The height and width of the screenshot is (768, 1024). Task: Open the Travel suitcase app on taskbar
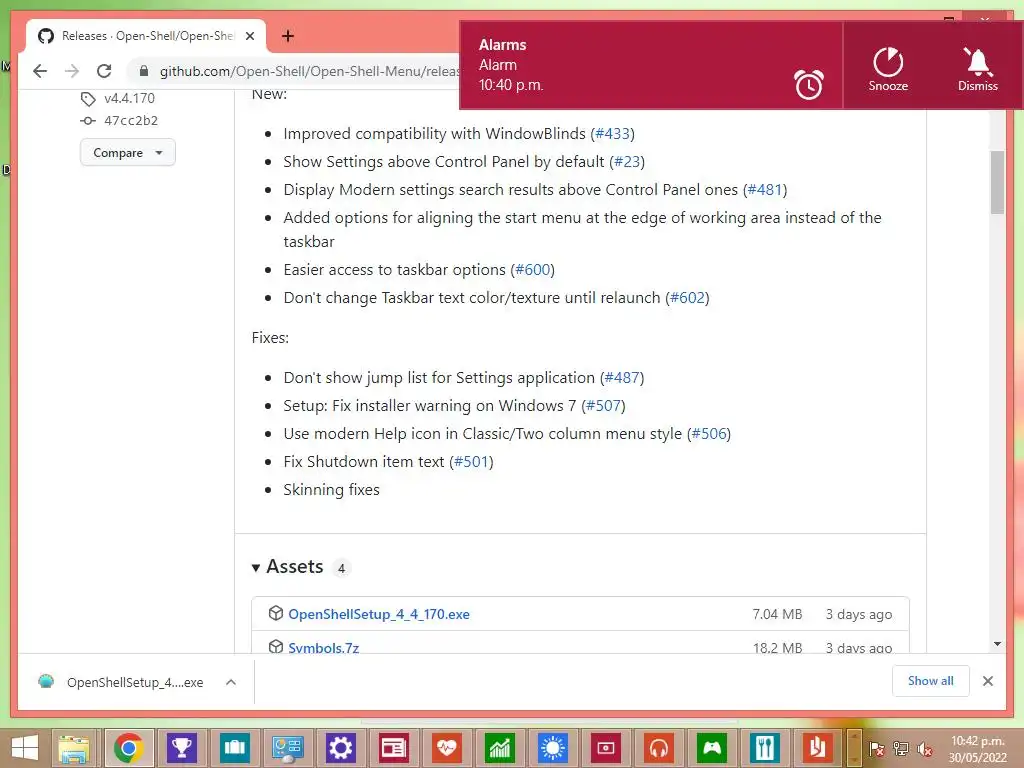pos(234,748)
